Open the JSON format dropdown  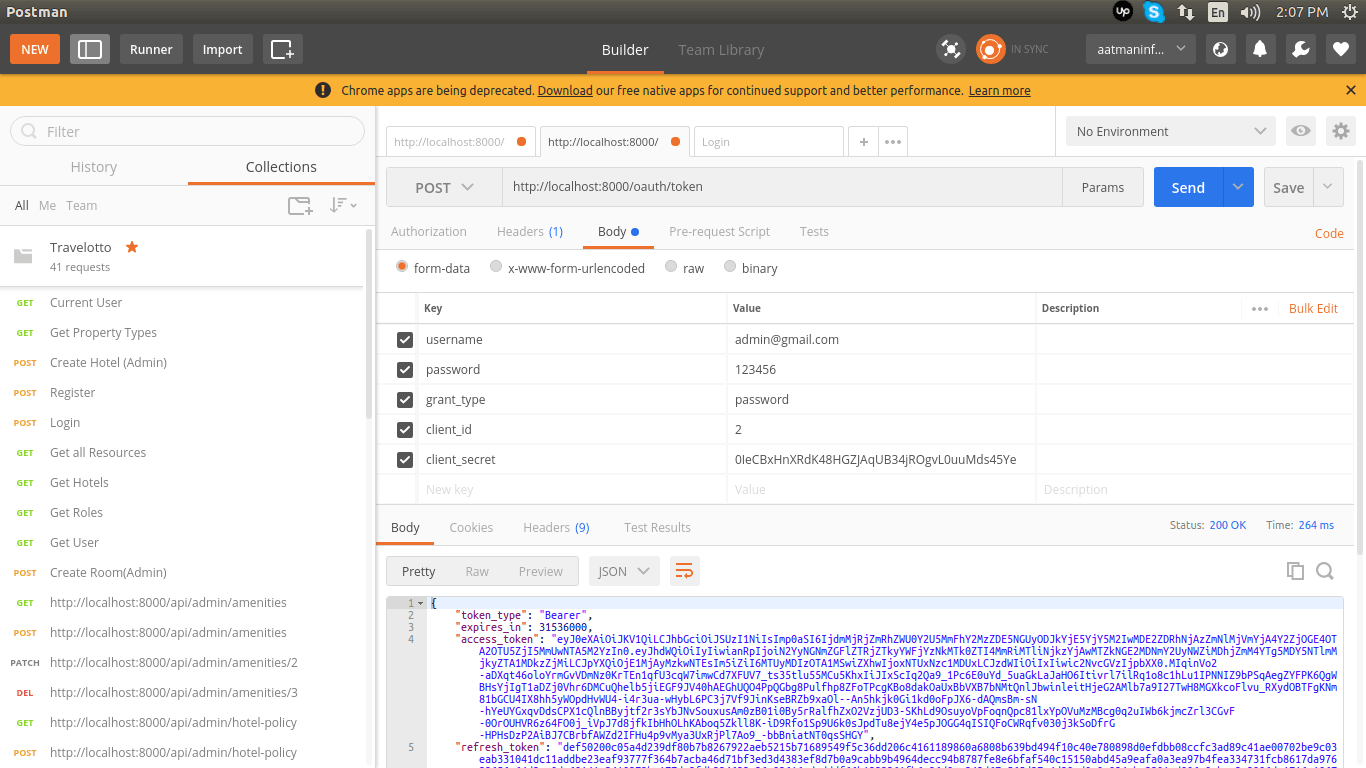point(624,571)
